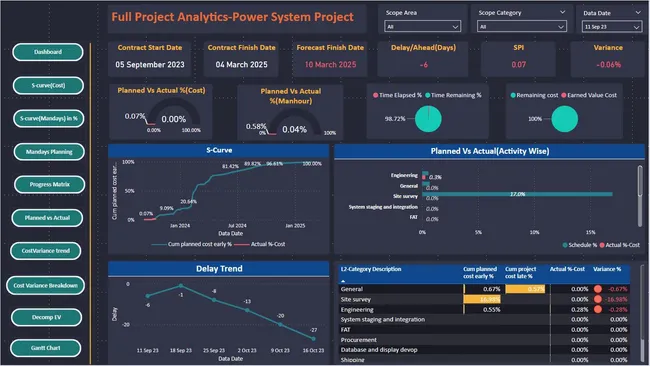This screenshot has height=366, width=650.
Task: Open CostVariance trend page
Action: (46, 251)
